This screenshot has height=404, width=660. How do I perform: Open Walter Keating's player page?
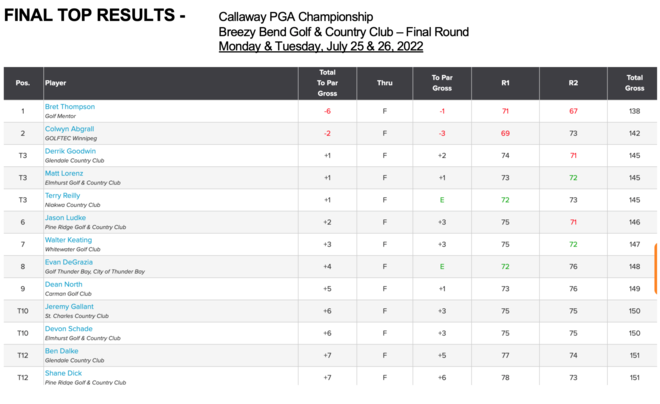pyautogui.click(x=68, y=240)
